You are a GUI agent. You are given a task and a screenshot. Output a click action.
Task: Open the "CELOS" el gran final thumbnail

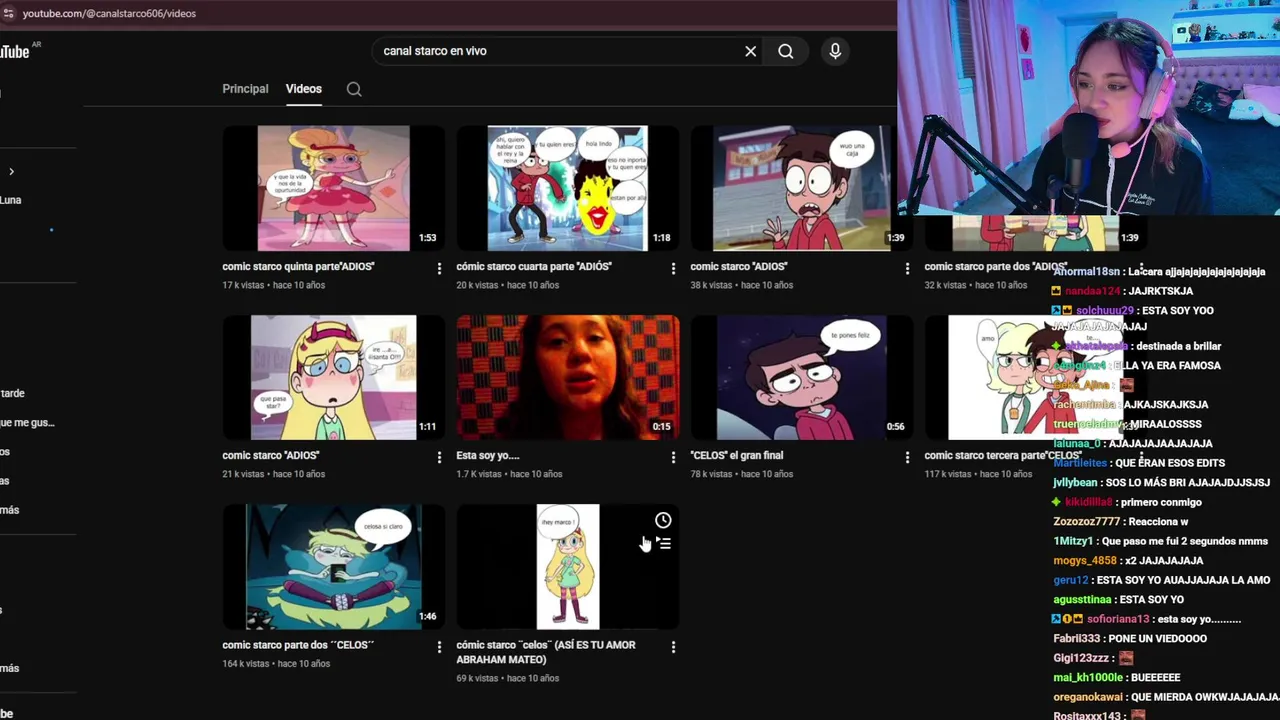pyautogui.click(x=801, y=377)
